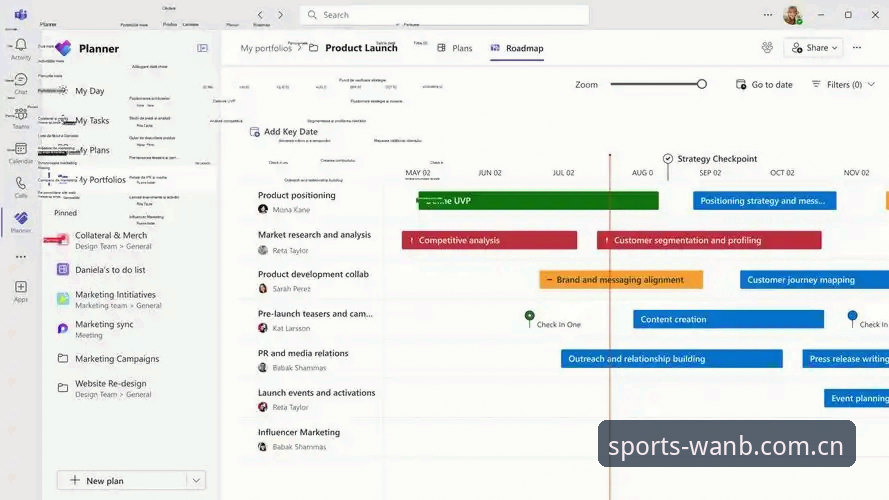Open Customer segmentation and profiling bar
Viewport: 889px width, 500px height.
coord(709,240)
